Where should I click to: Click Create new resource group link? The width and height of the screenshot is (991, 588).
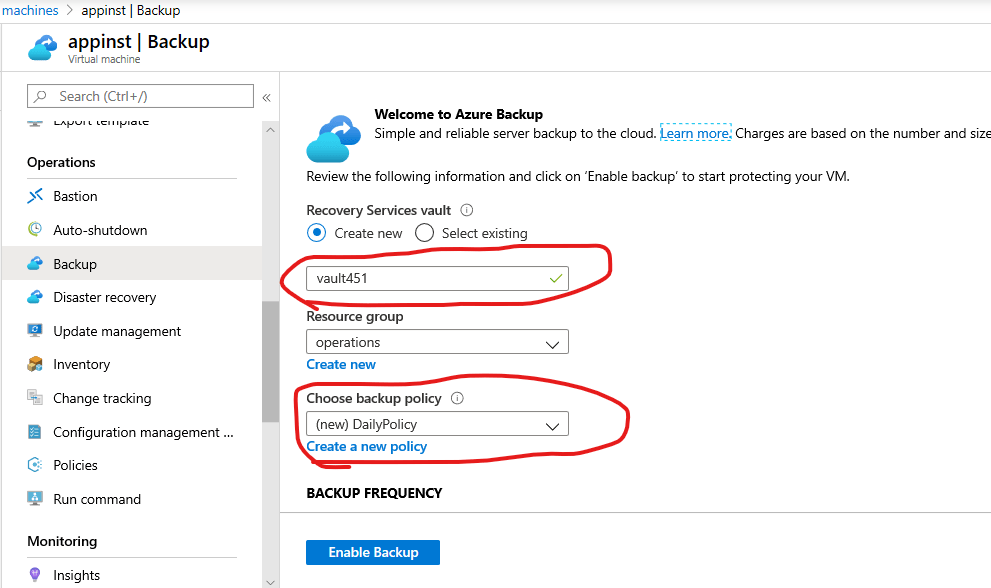click(x=341, y=364)
